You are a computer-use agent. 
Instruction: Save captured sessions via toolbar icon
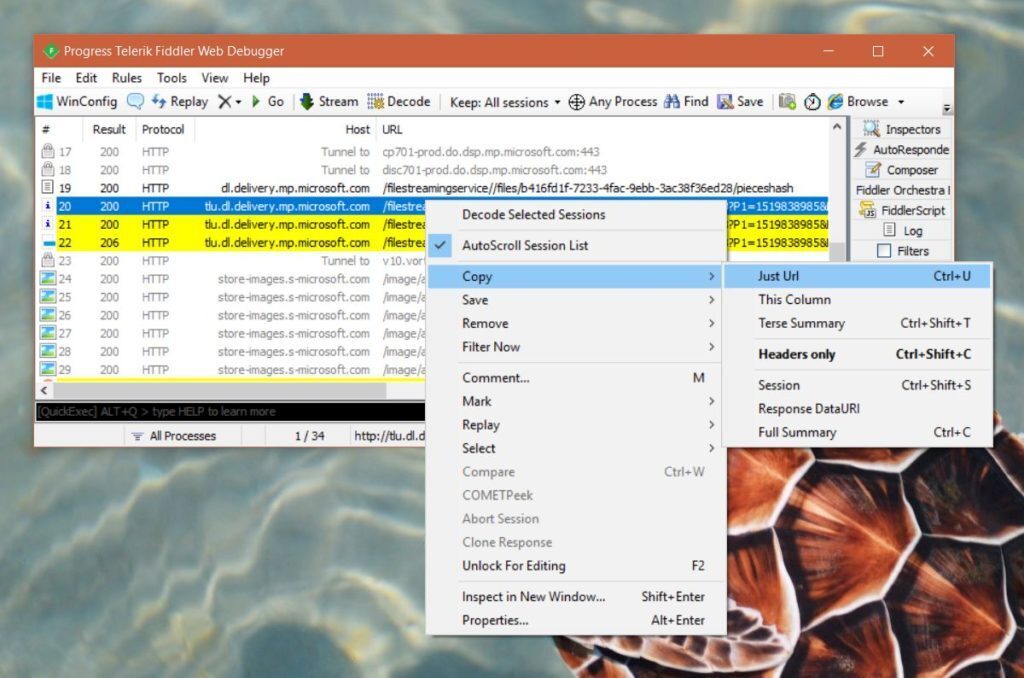coord(740,101)
